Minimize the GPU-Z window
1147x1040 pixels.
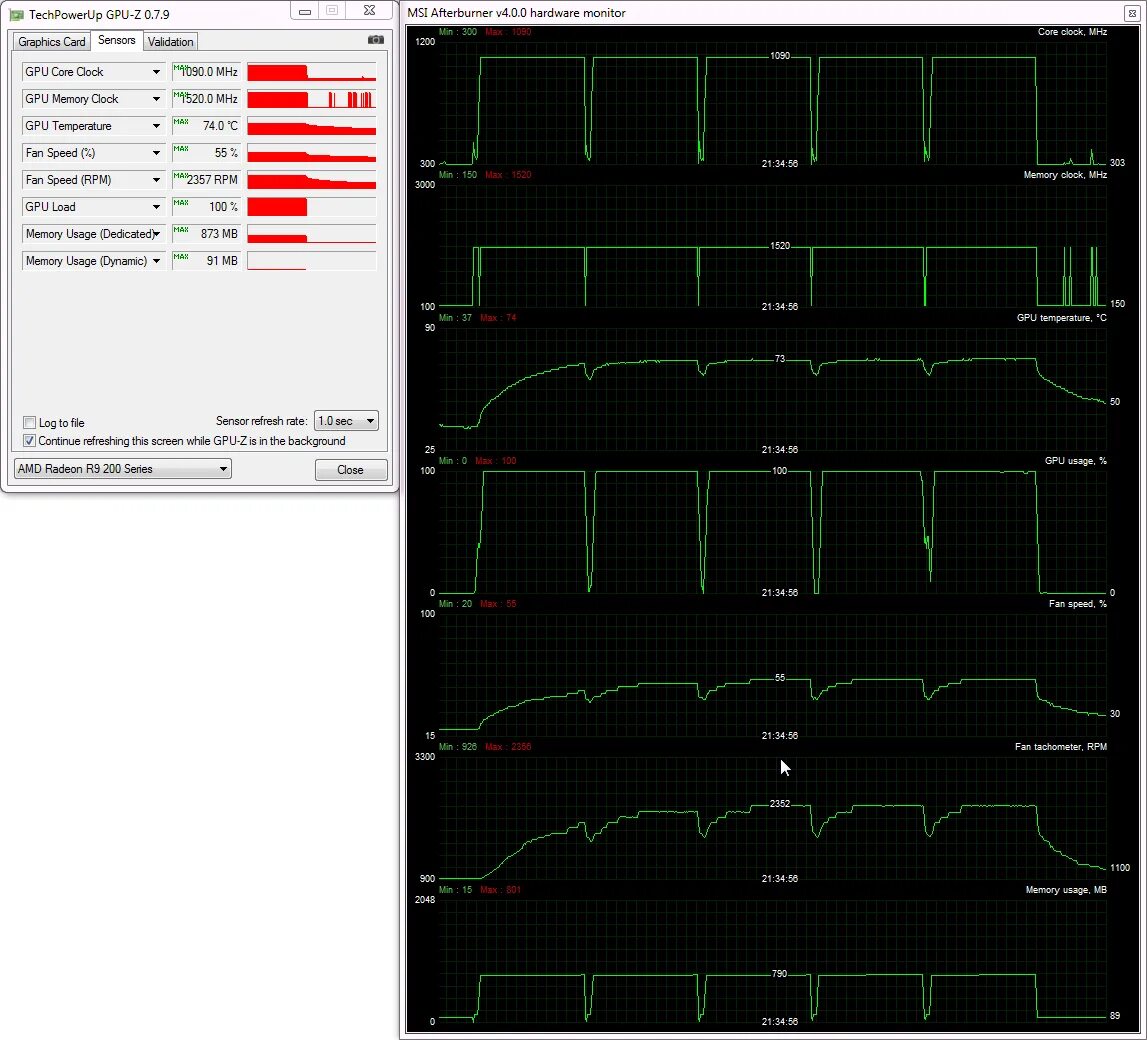304,11
